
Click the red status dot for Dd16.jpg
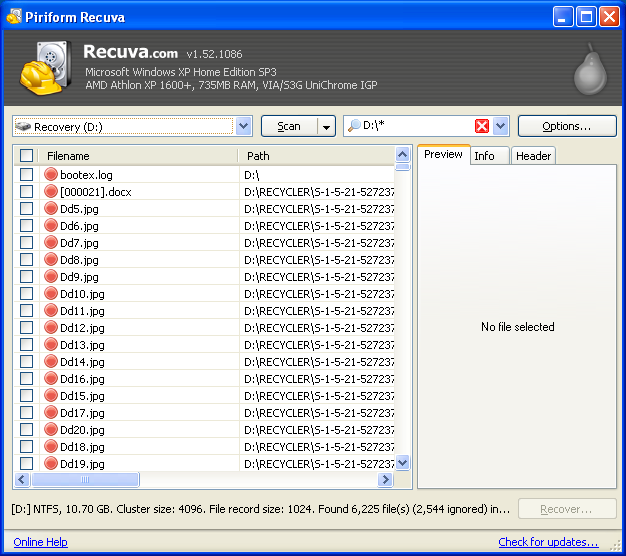51,378
